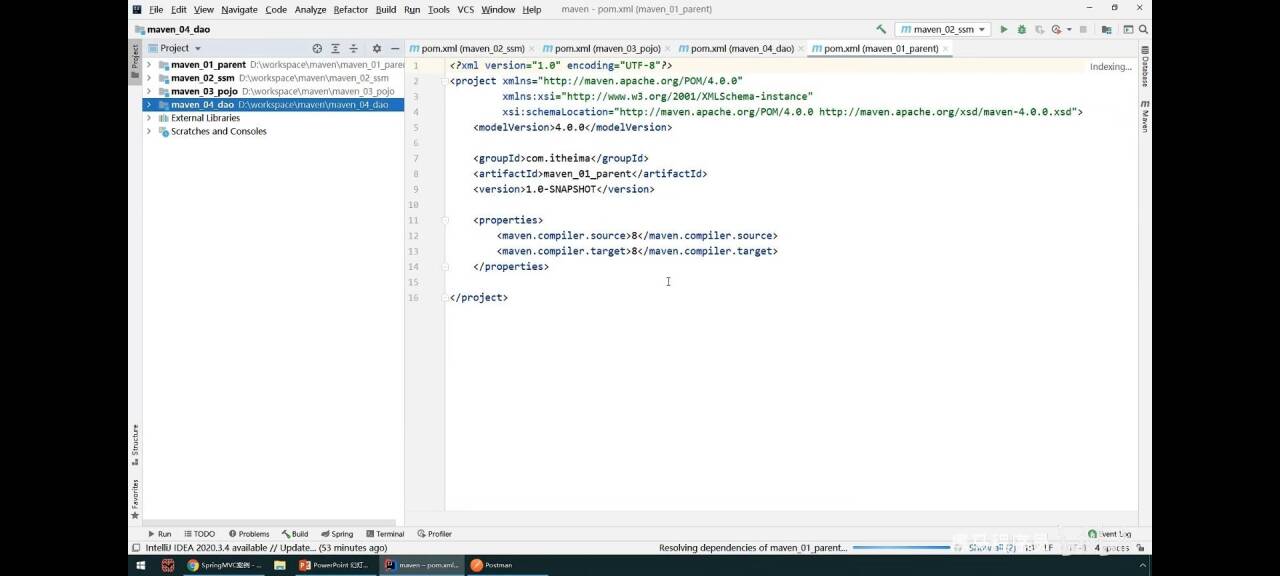
Task: Hide the Project panel with minus icon
Action: (x=395, y=48)
